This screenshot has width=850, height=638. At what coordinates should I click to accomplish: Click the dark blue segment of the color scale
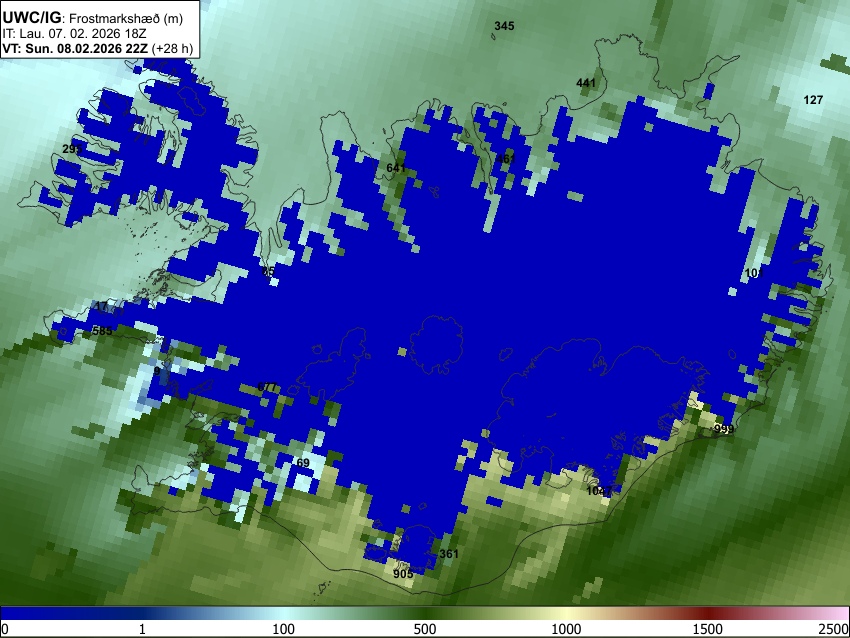[70, 613]
